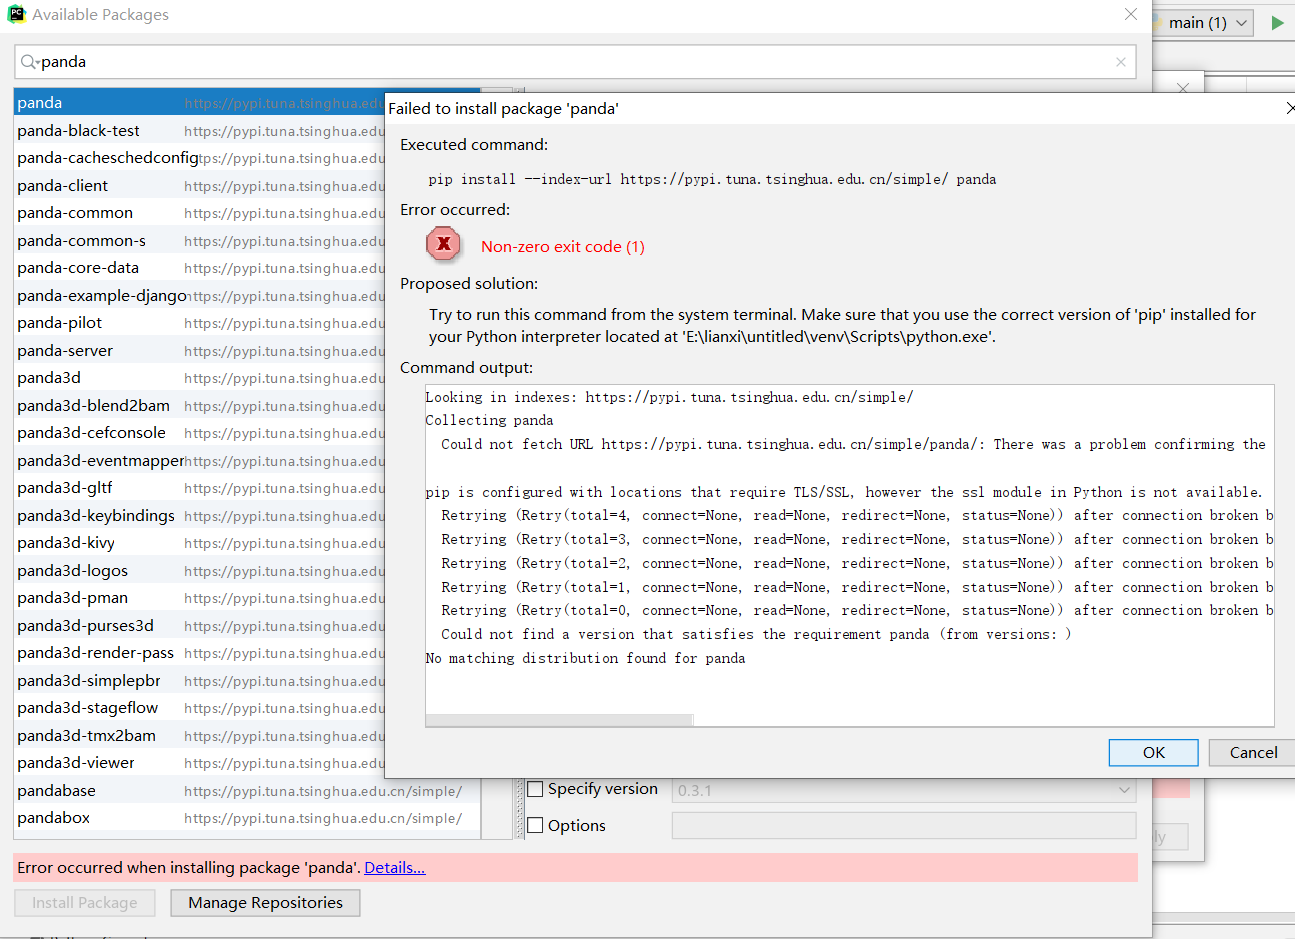Click the 'Retry(total=0' retrying output line
Viewport: 1295px width, 939px height.
857,611
